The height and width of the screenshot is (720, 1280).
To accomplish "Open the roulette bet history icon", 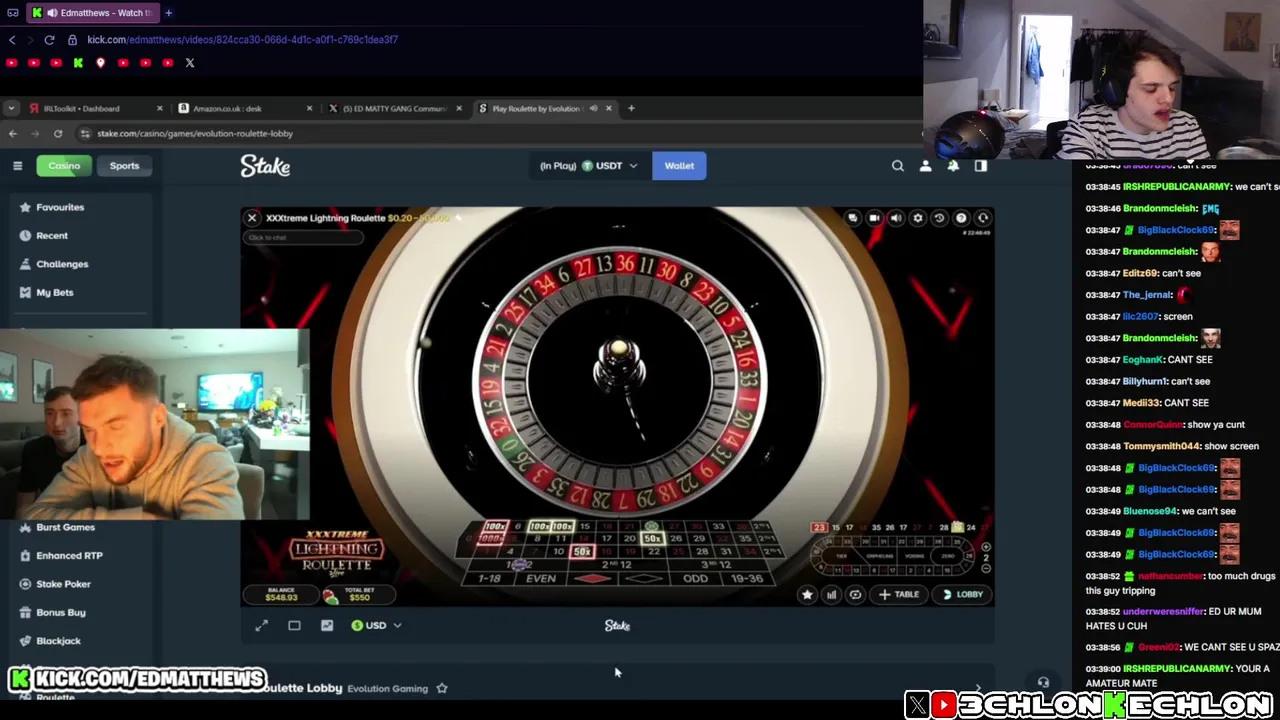I will point(940,218).
